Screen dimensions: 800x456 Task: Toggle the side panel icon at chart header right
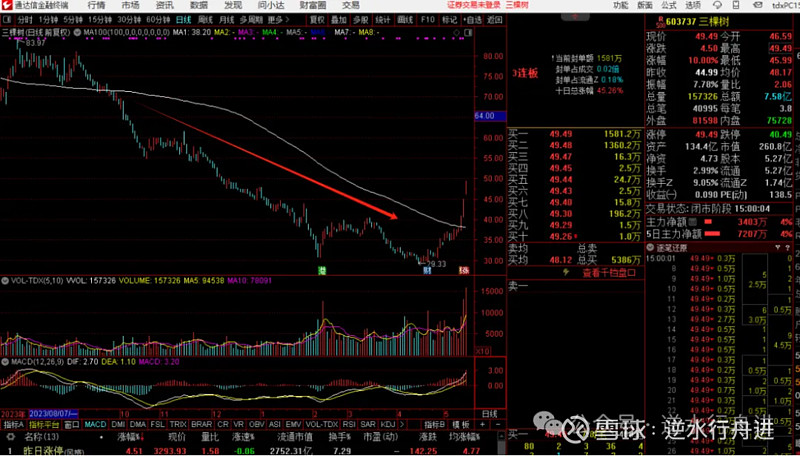(468, 33)
